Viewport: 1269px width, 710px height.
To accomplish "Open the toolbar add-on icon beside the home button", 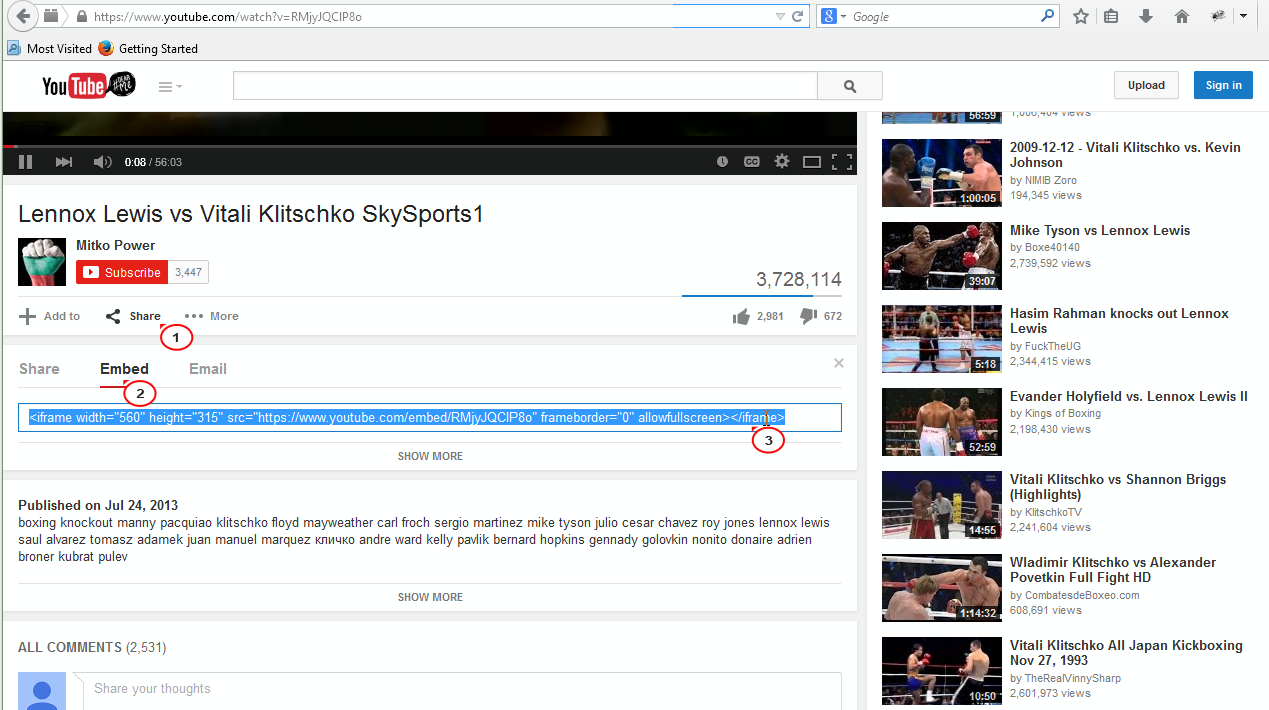I will click(x=1218, y=16).
